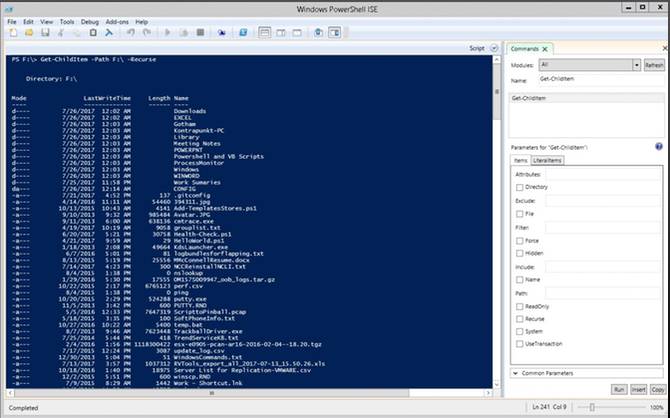Click the Clear Console Pane icon
Screen dimensions: 670x418
(109, 33)
